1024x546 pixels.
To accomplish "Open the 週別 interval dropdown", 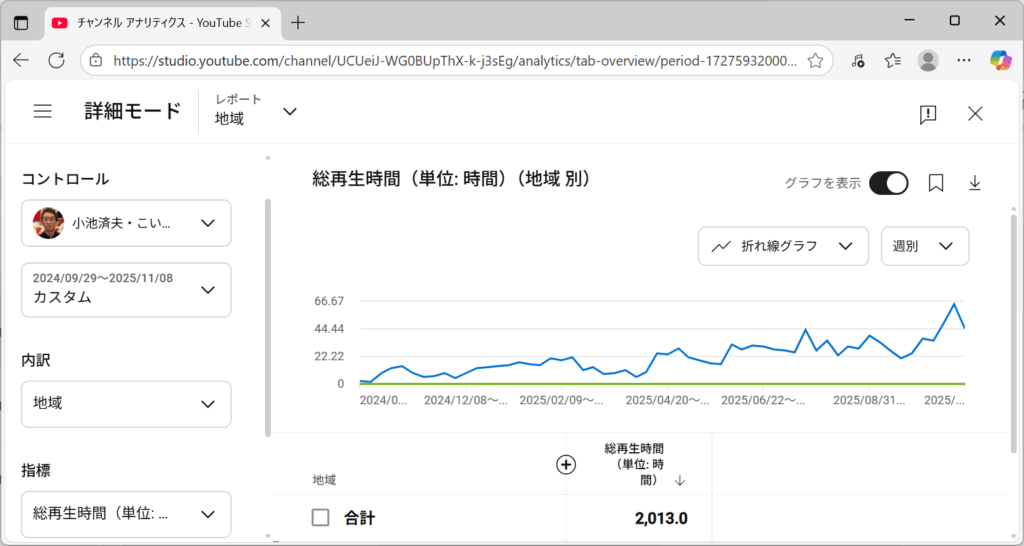I will pyautogui.click(x=924, y=246).
